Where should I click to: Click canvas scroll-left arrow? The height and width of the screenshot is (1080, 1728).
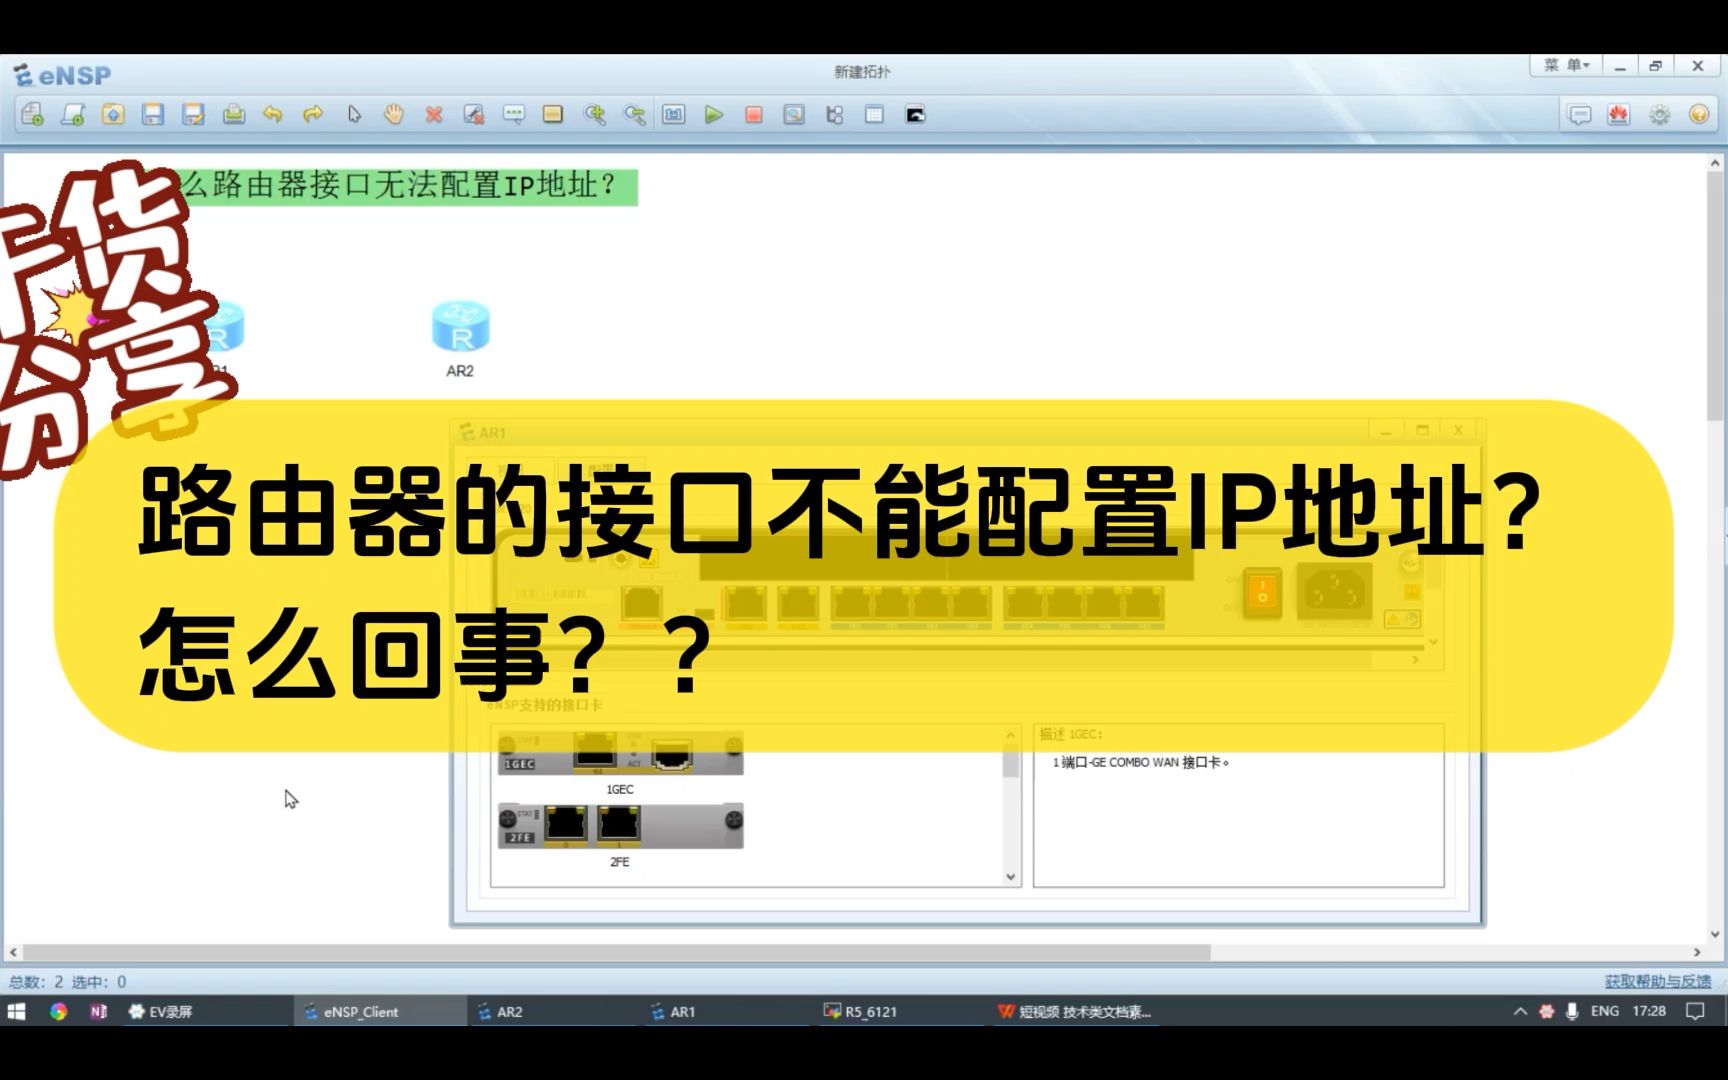[13, 952]
